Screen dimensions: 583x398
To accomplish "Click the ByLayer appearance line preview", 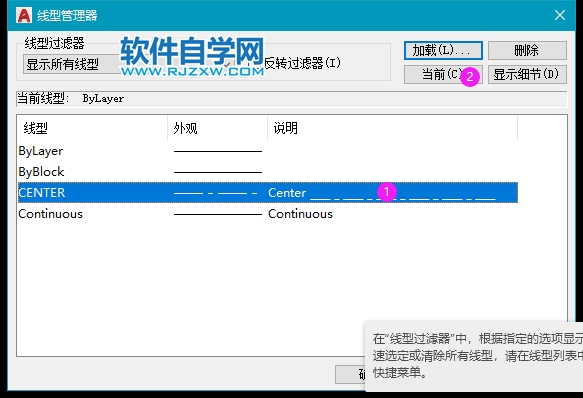I will (x=218, y=151).
